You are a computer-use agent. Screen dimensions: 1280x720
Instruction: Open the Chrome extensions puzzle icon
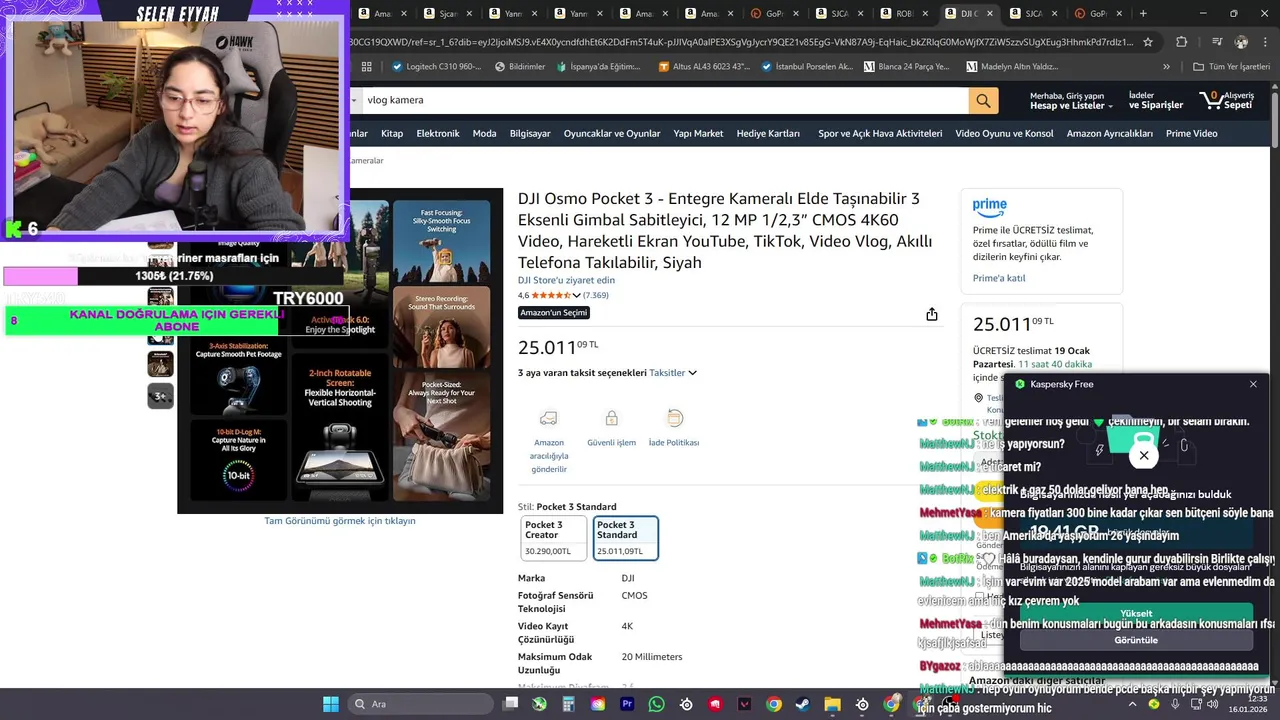(x=1182, y=42)
